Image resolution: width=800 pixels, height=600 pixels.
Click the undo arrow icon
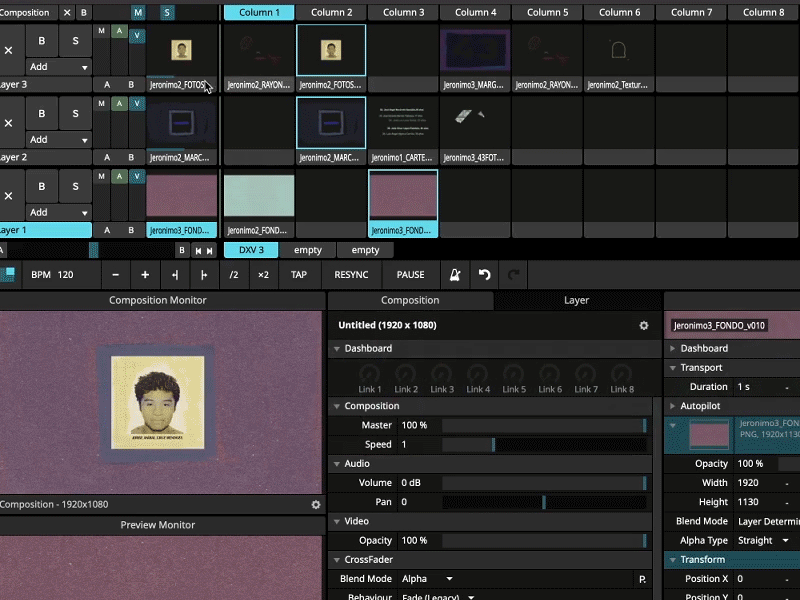(485, 275)
